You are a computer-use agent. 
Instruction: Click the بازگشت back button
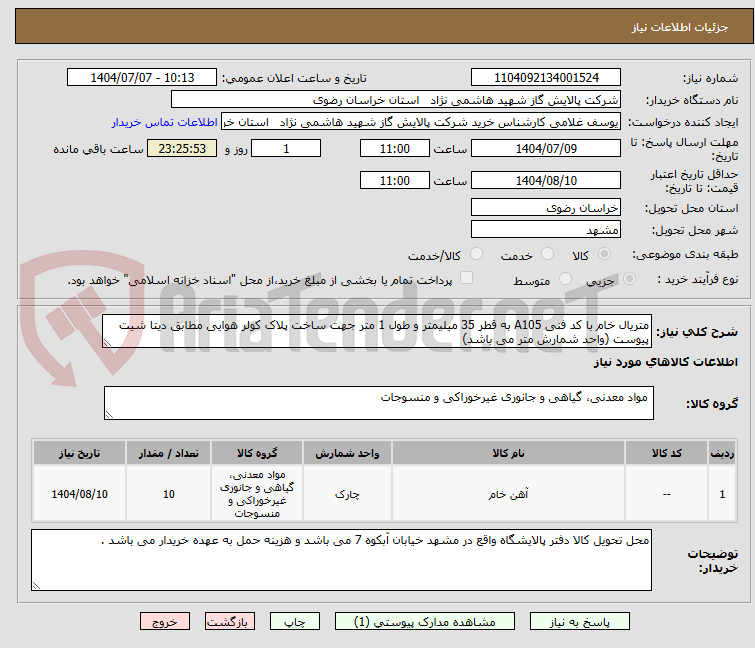point(230,622)
